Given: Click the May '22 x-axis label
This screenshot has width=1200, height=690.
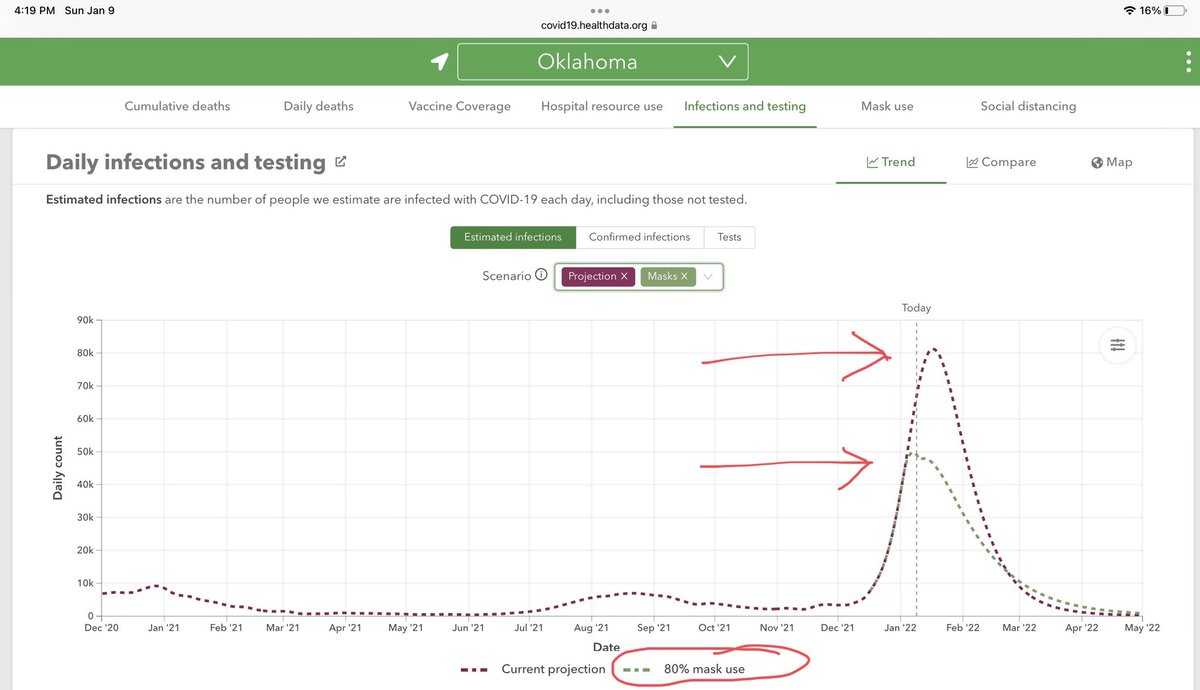Looking at the screenshot, I should [1141, 628].
